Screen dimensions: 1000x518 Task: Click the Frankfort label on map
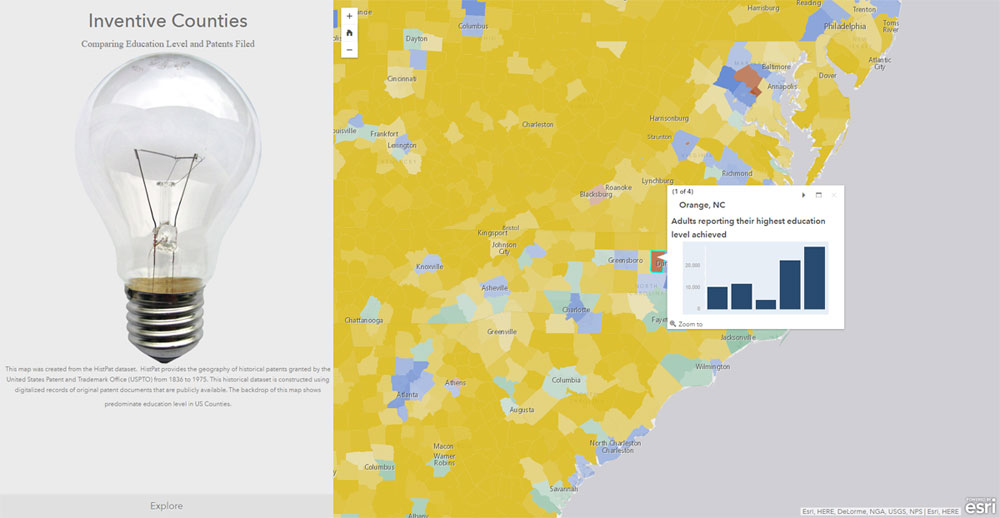tap(384, 134)
